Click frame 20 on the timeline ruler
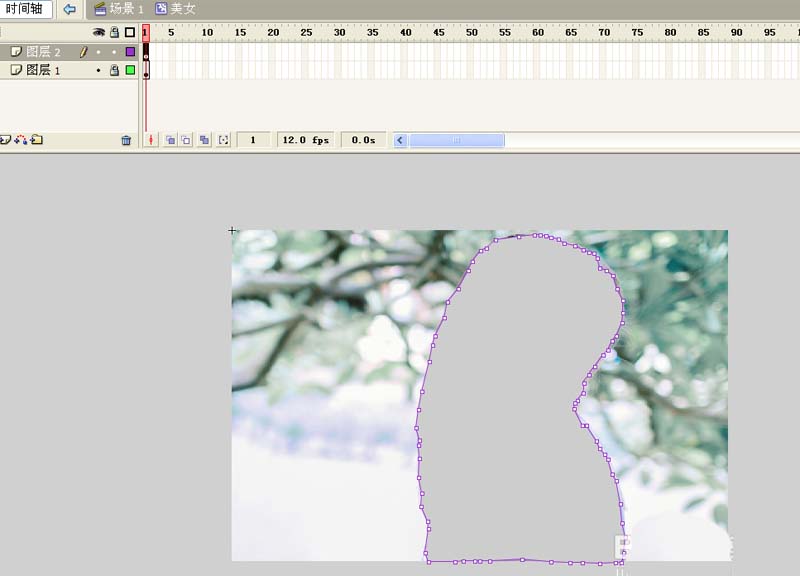 point(273,33)
